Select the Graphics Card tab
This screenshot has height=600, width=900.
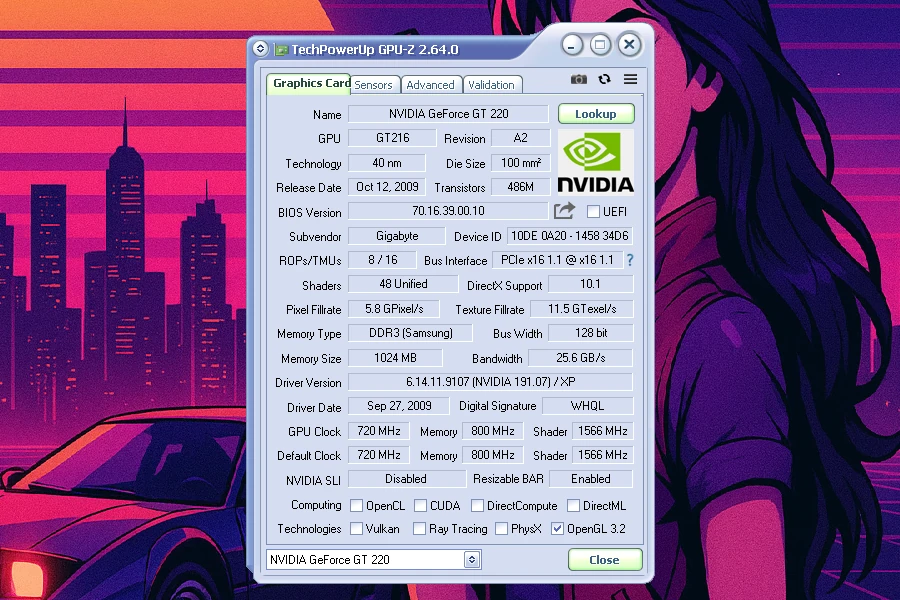point(310,83)
